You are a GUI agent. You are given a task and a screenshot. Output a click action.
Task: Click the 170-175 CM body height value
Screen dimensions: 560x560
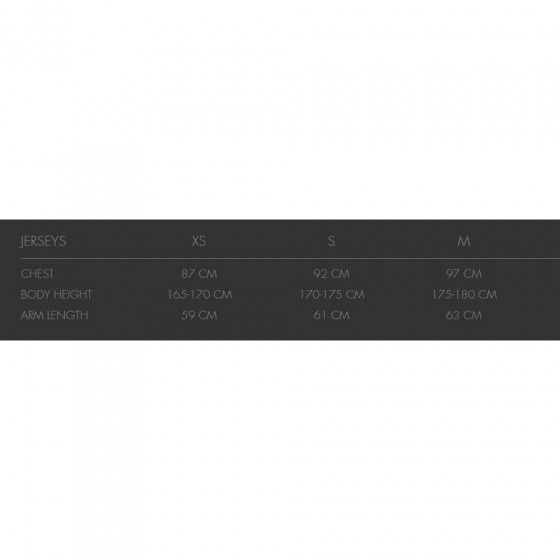coord(332,295)
